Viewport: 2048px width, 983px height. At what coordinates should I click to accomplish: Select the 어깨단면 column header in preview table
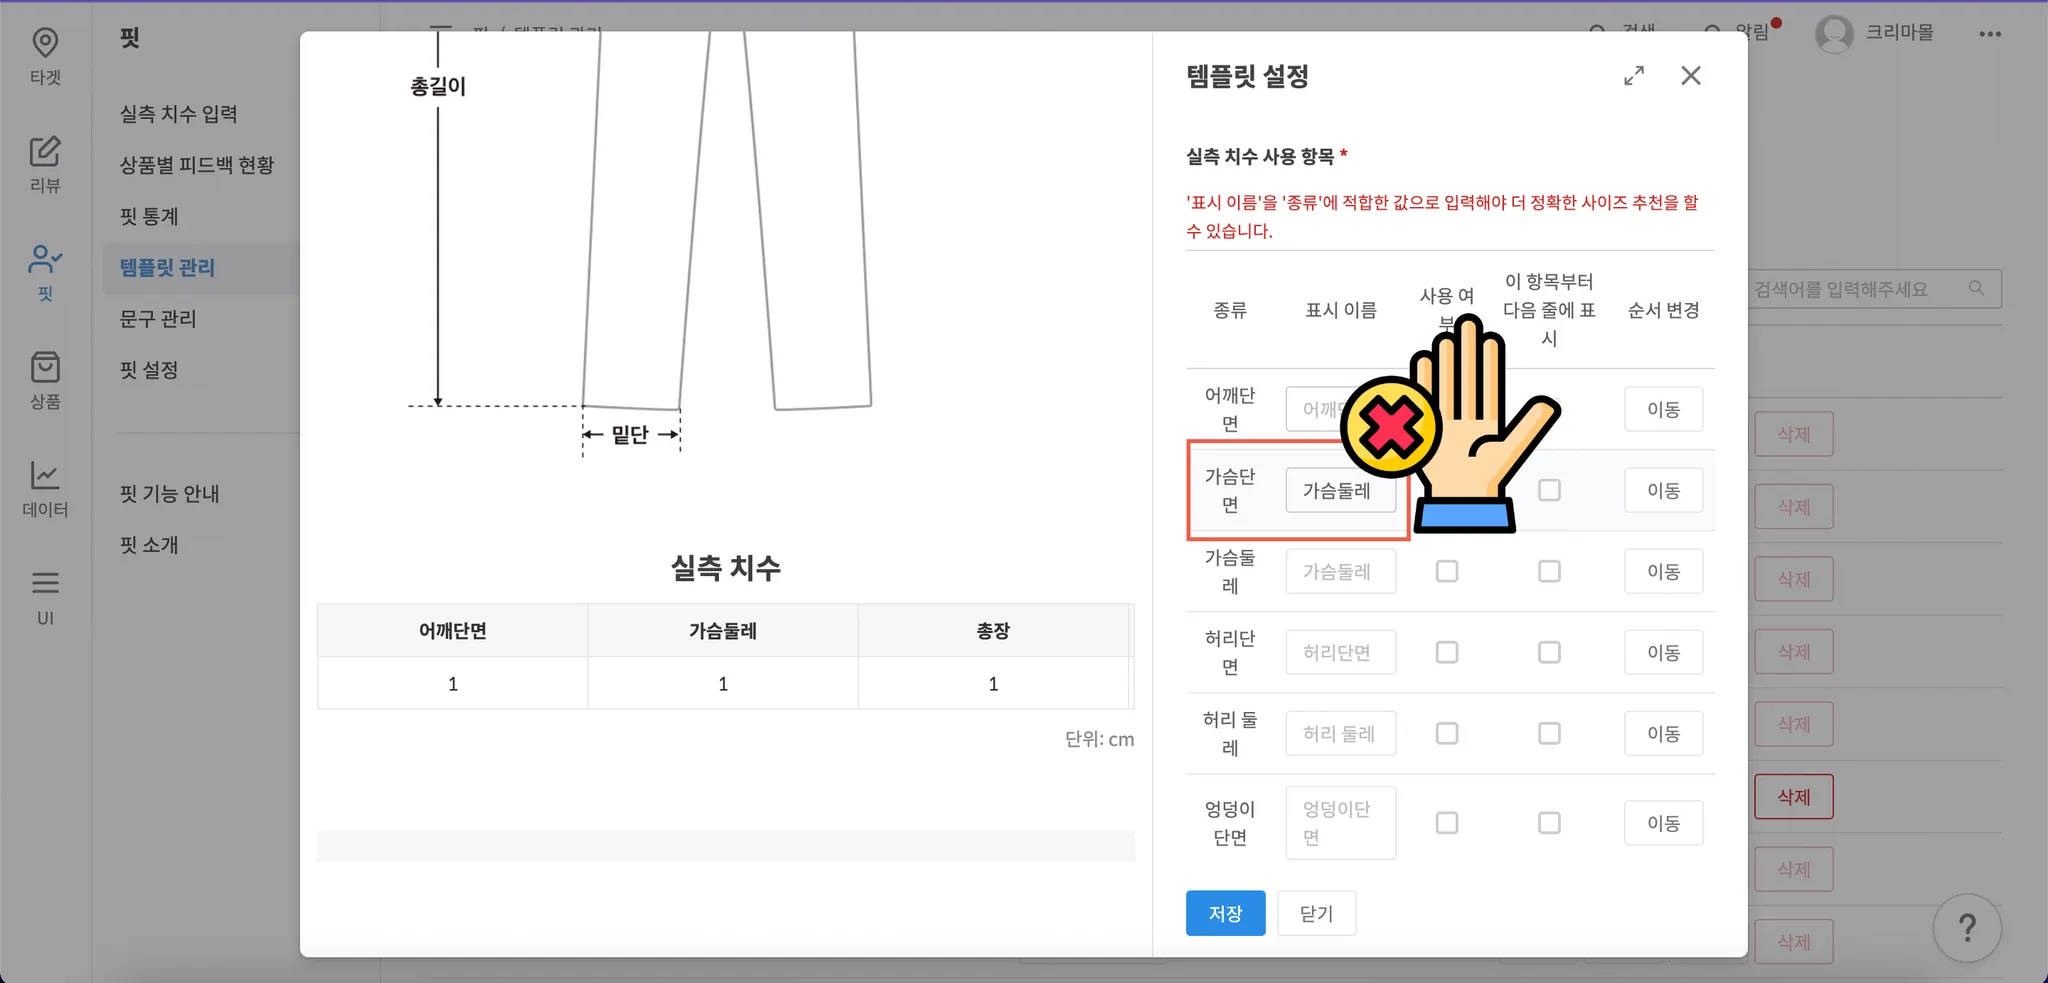pos(453,631)
